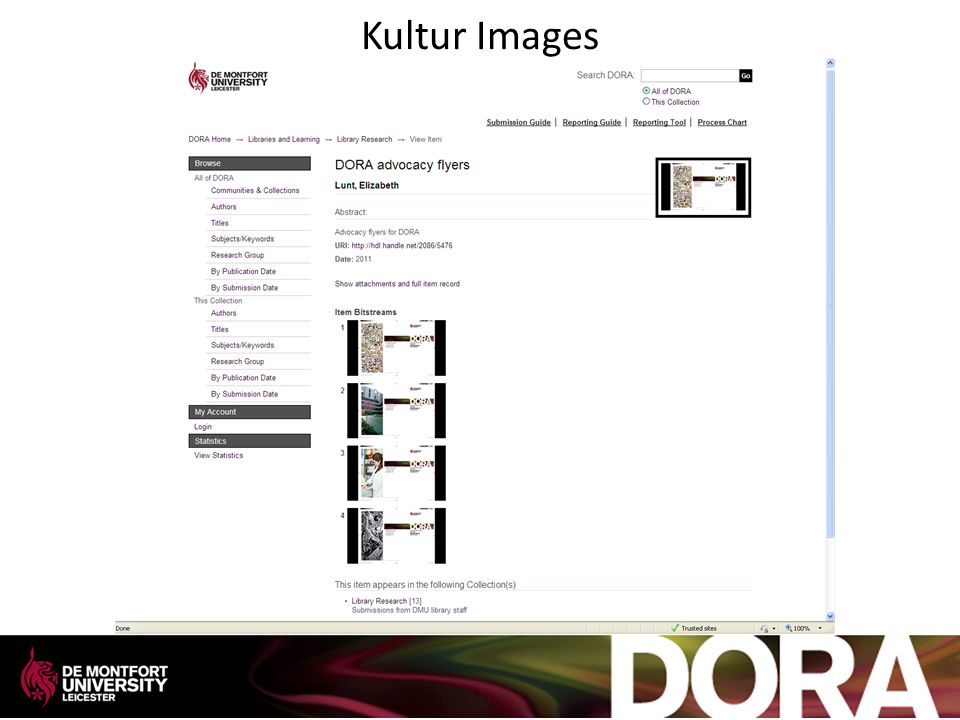Click the Statistics sidebar header
Viewport: 960px width, 720px height.
tap(249, 441)
